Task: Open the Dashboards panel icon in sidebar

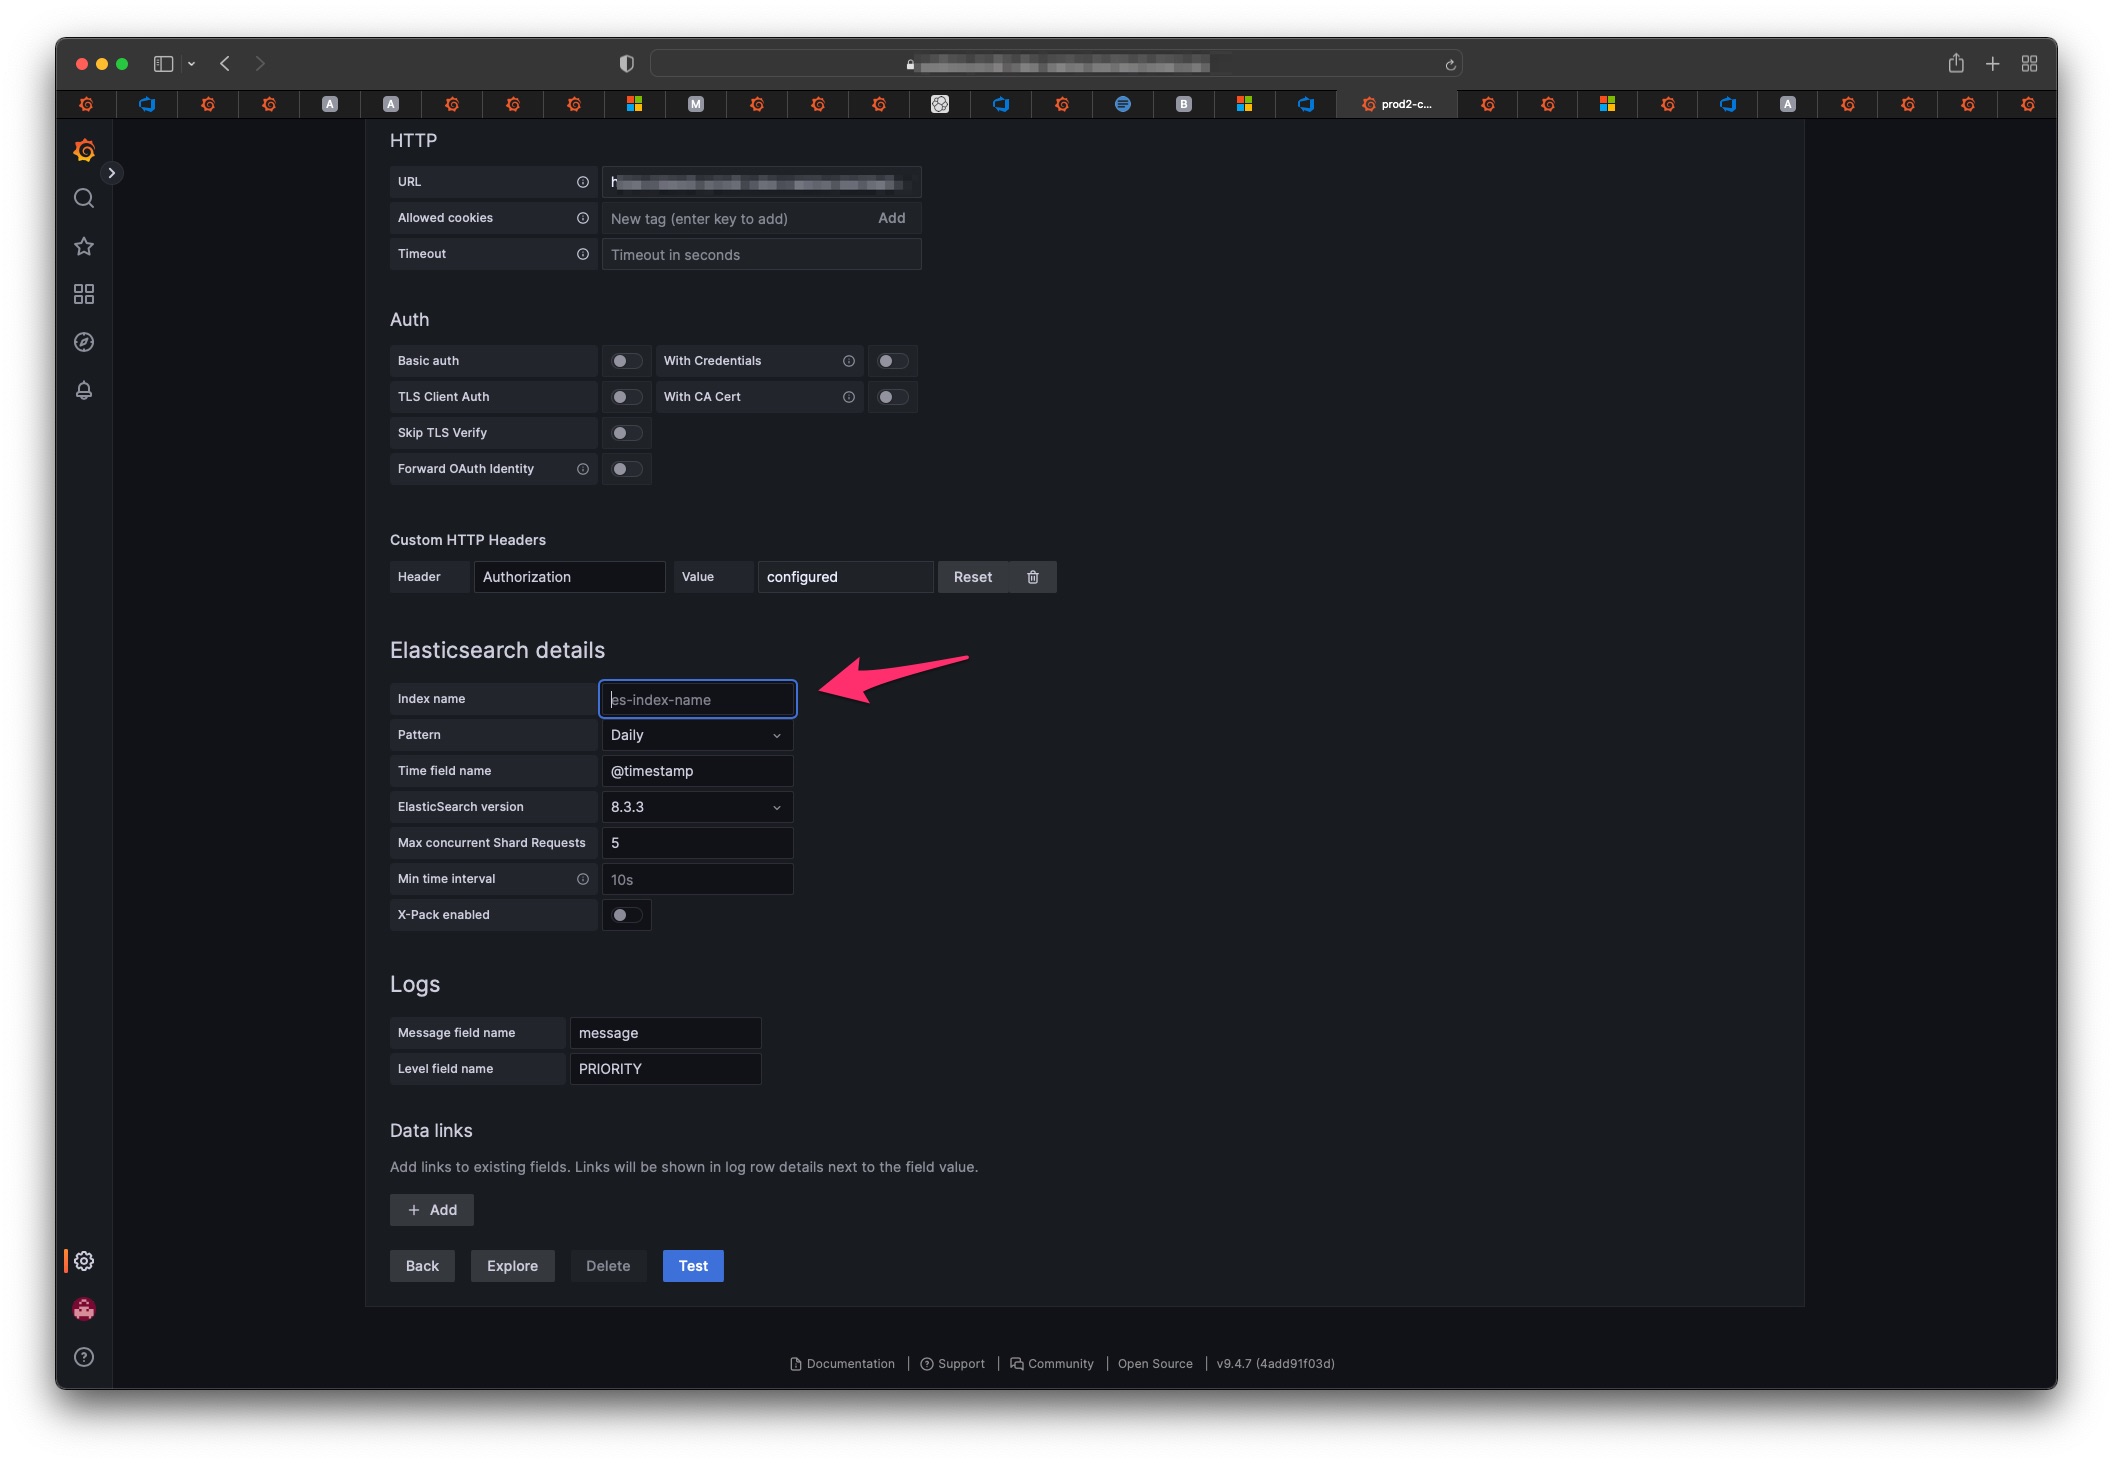Action: [83, 293]
